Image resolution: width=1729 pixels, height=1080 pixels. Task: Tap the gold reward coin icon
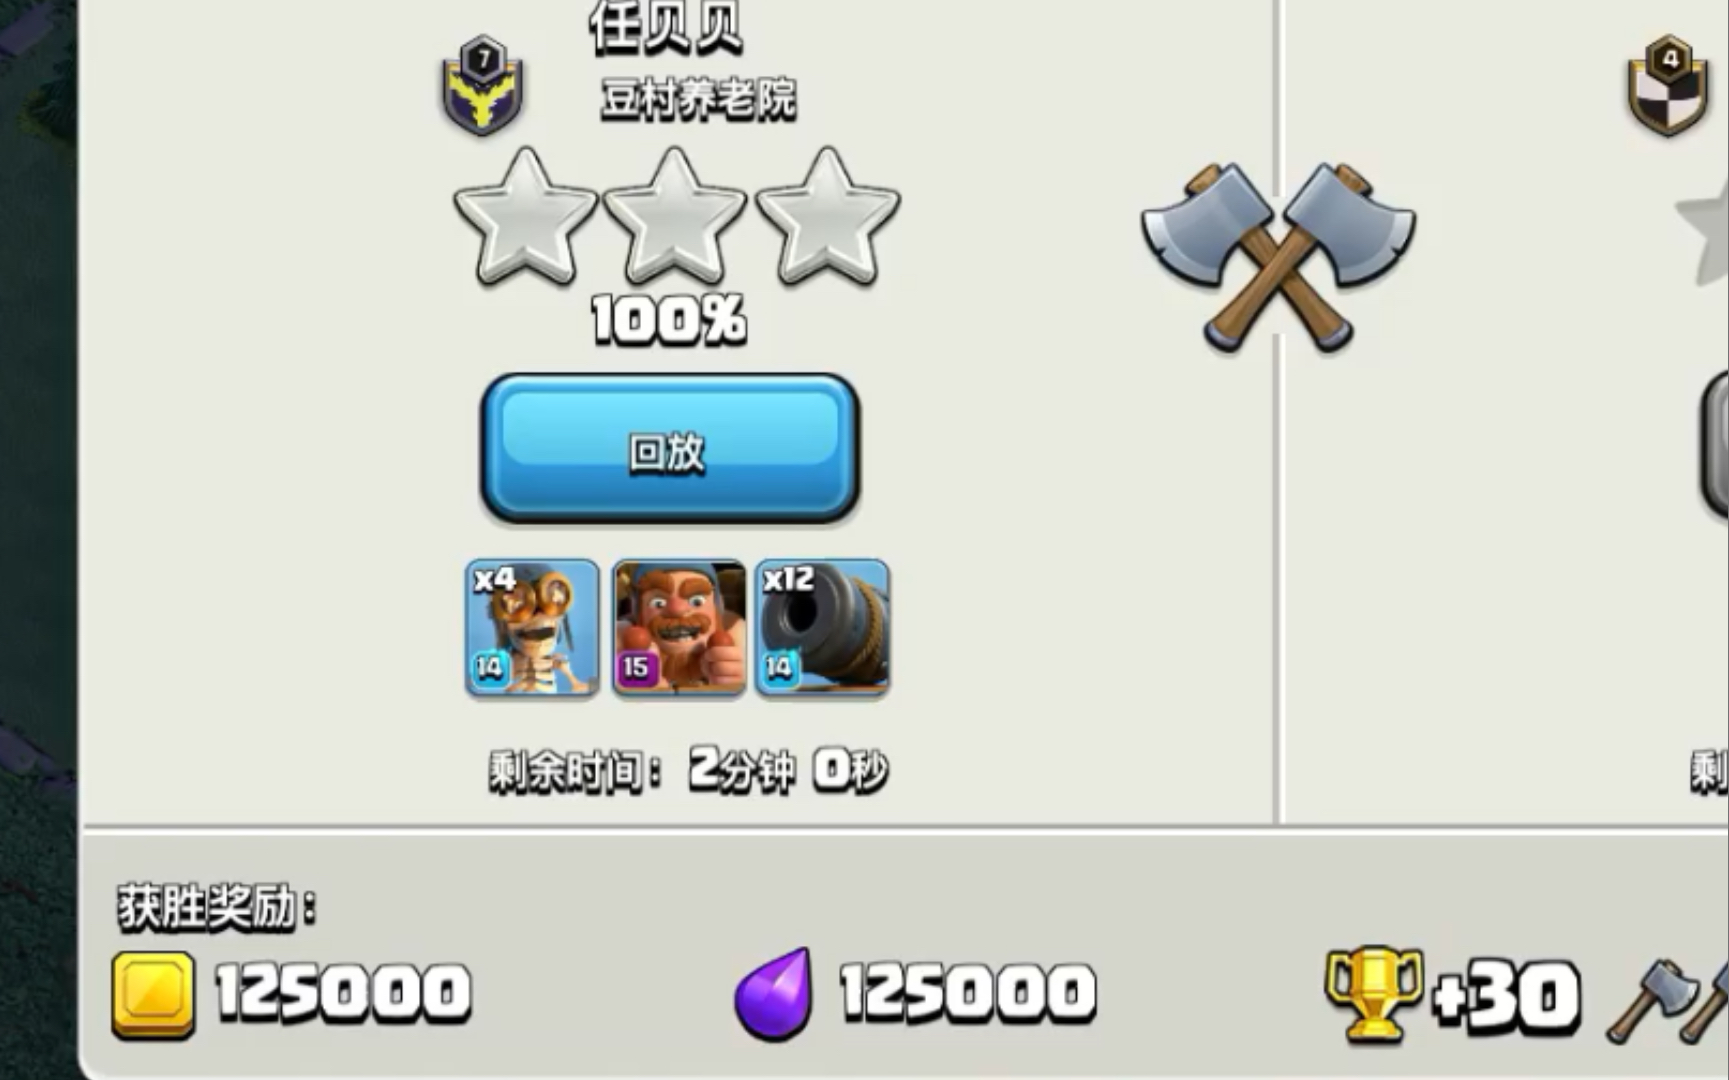click(153, 995)
